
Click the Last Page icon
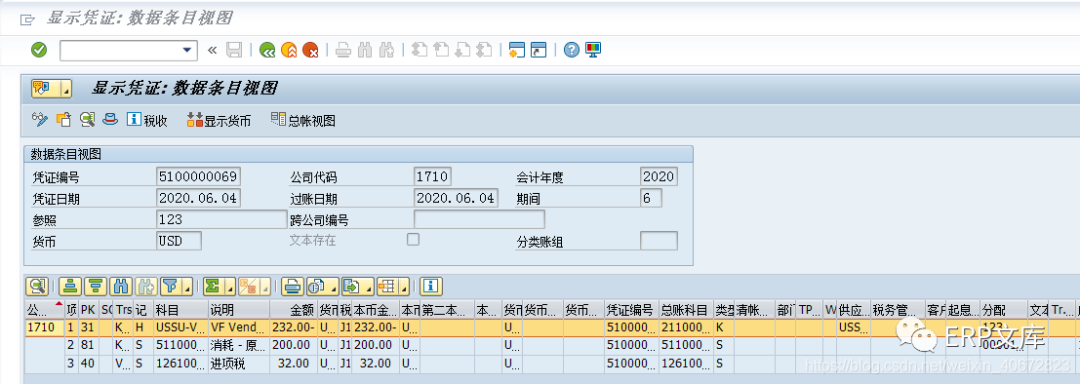tap(484, 50)
